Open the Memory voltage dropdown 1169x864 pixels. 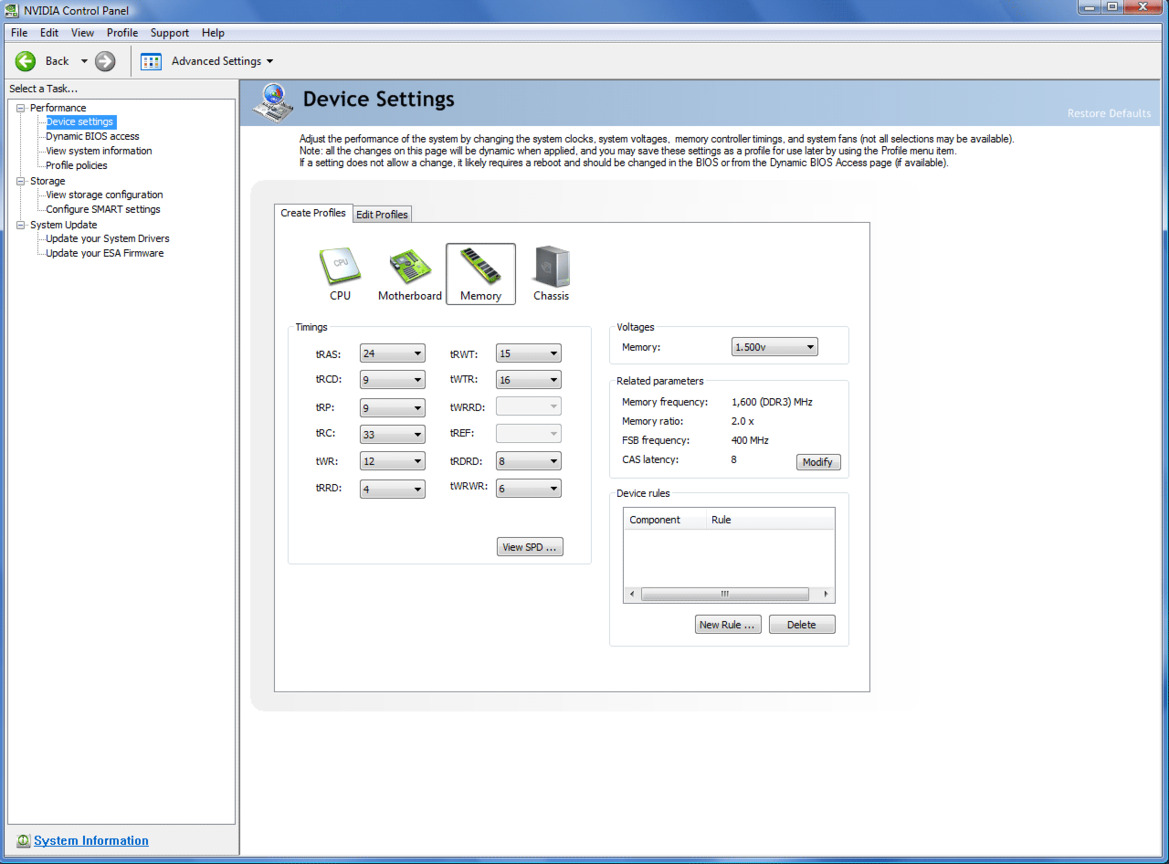(x=774, y=347)
